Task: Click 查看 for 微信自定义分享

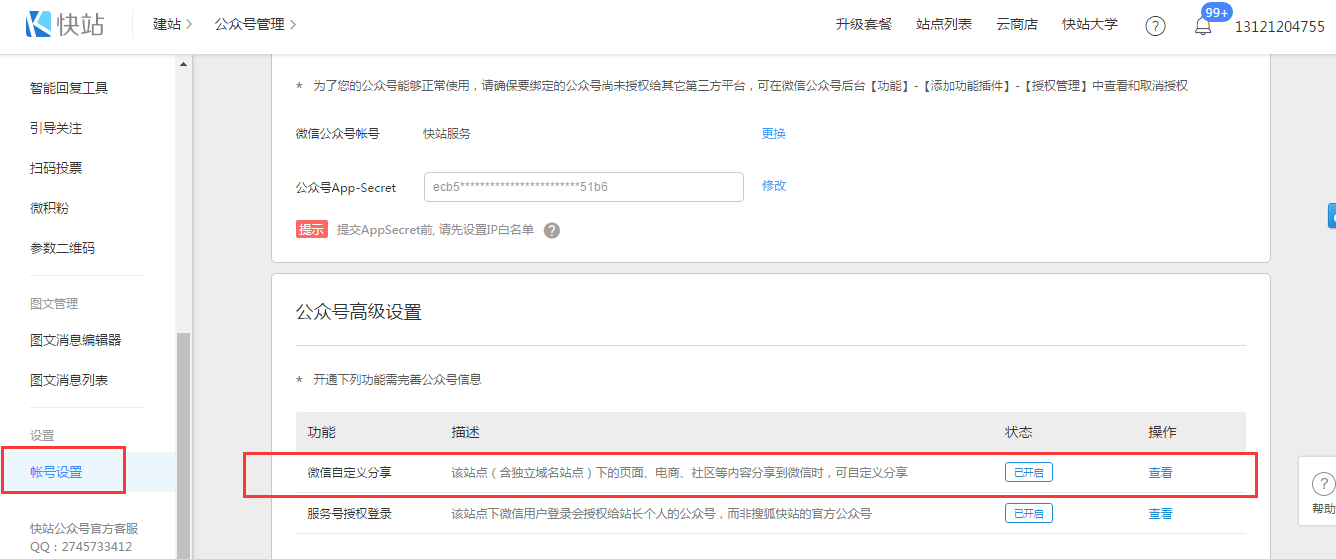Action: (x=1160, y=473)
